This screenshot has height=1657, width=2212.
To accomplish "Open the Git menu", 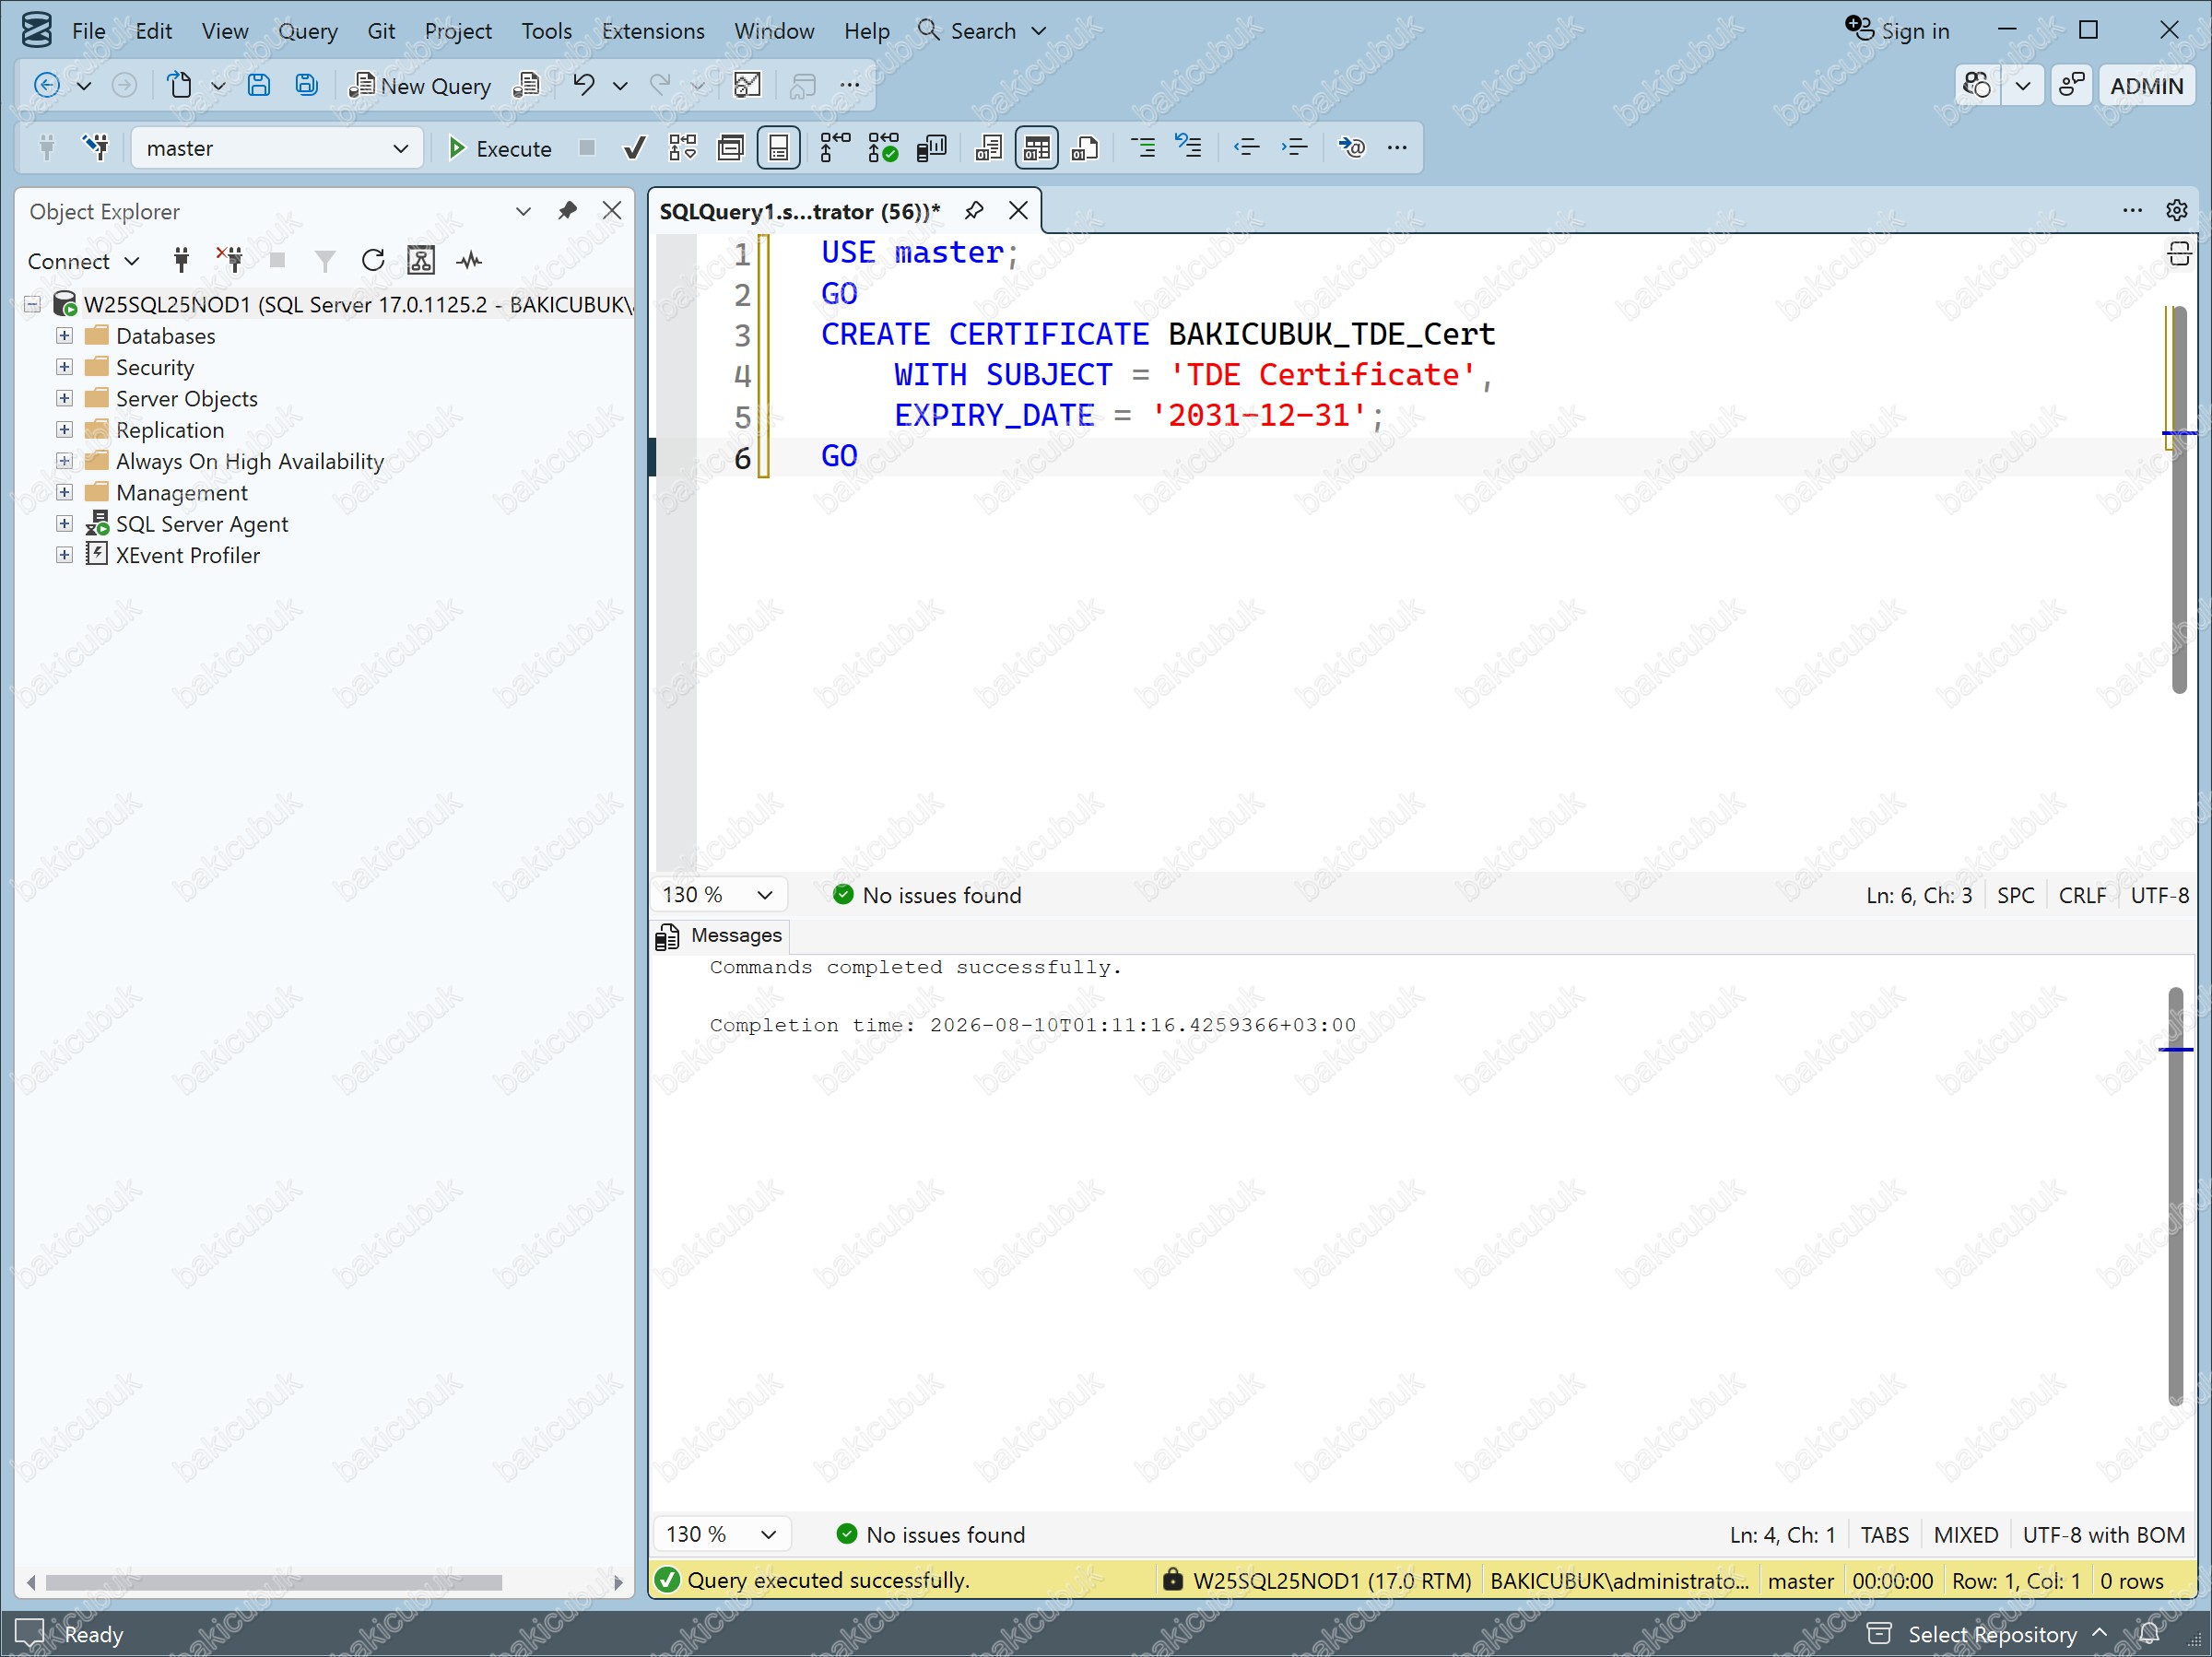I will (x=381, y=31).
